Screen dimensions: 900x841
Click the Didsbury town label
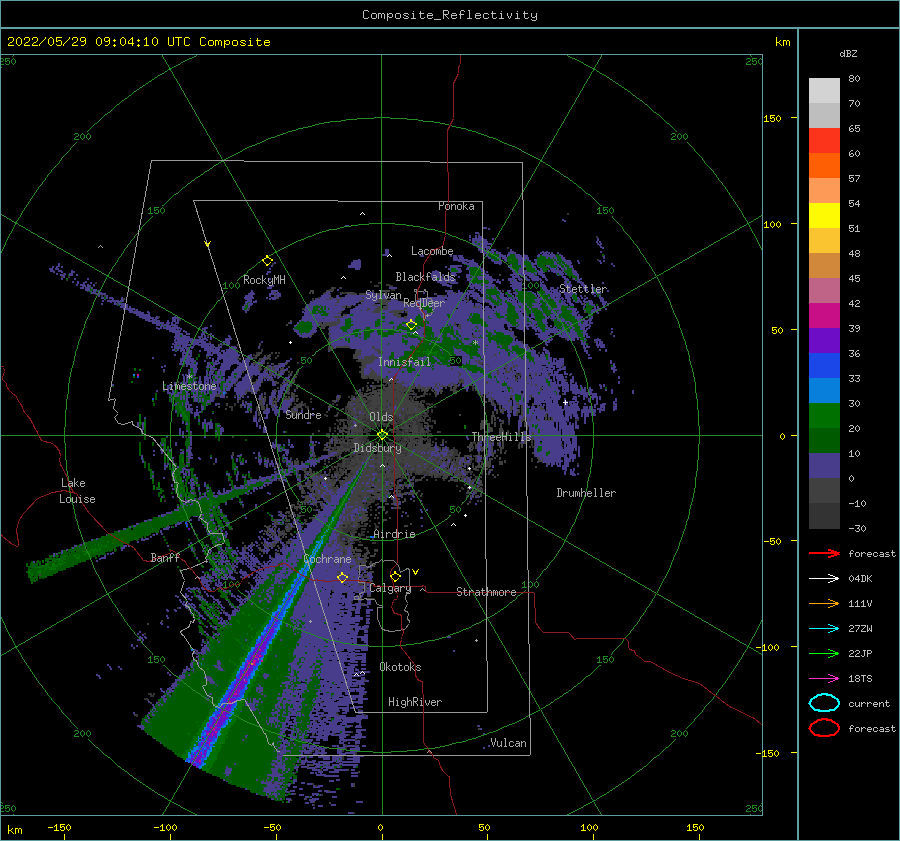(377, 448)
